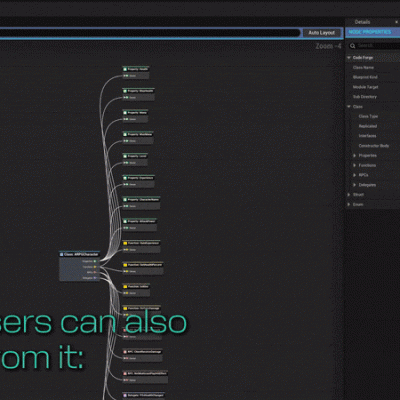Click the red RPCs output pin

tap(95, 272)
